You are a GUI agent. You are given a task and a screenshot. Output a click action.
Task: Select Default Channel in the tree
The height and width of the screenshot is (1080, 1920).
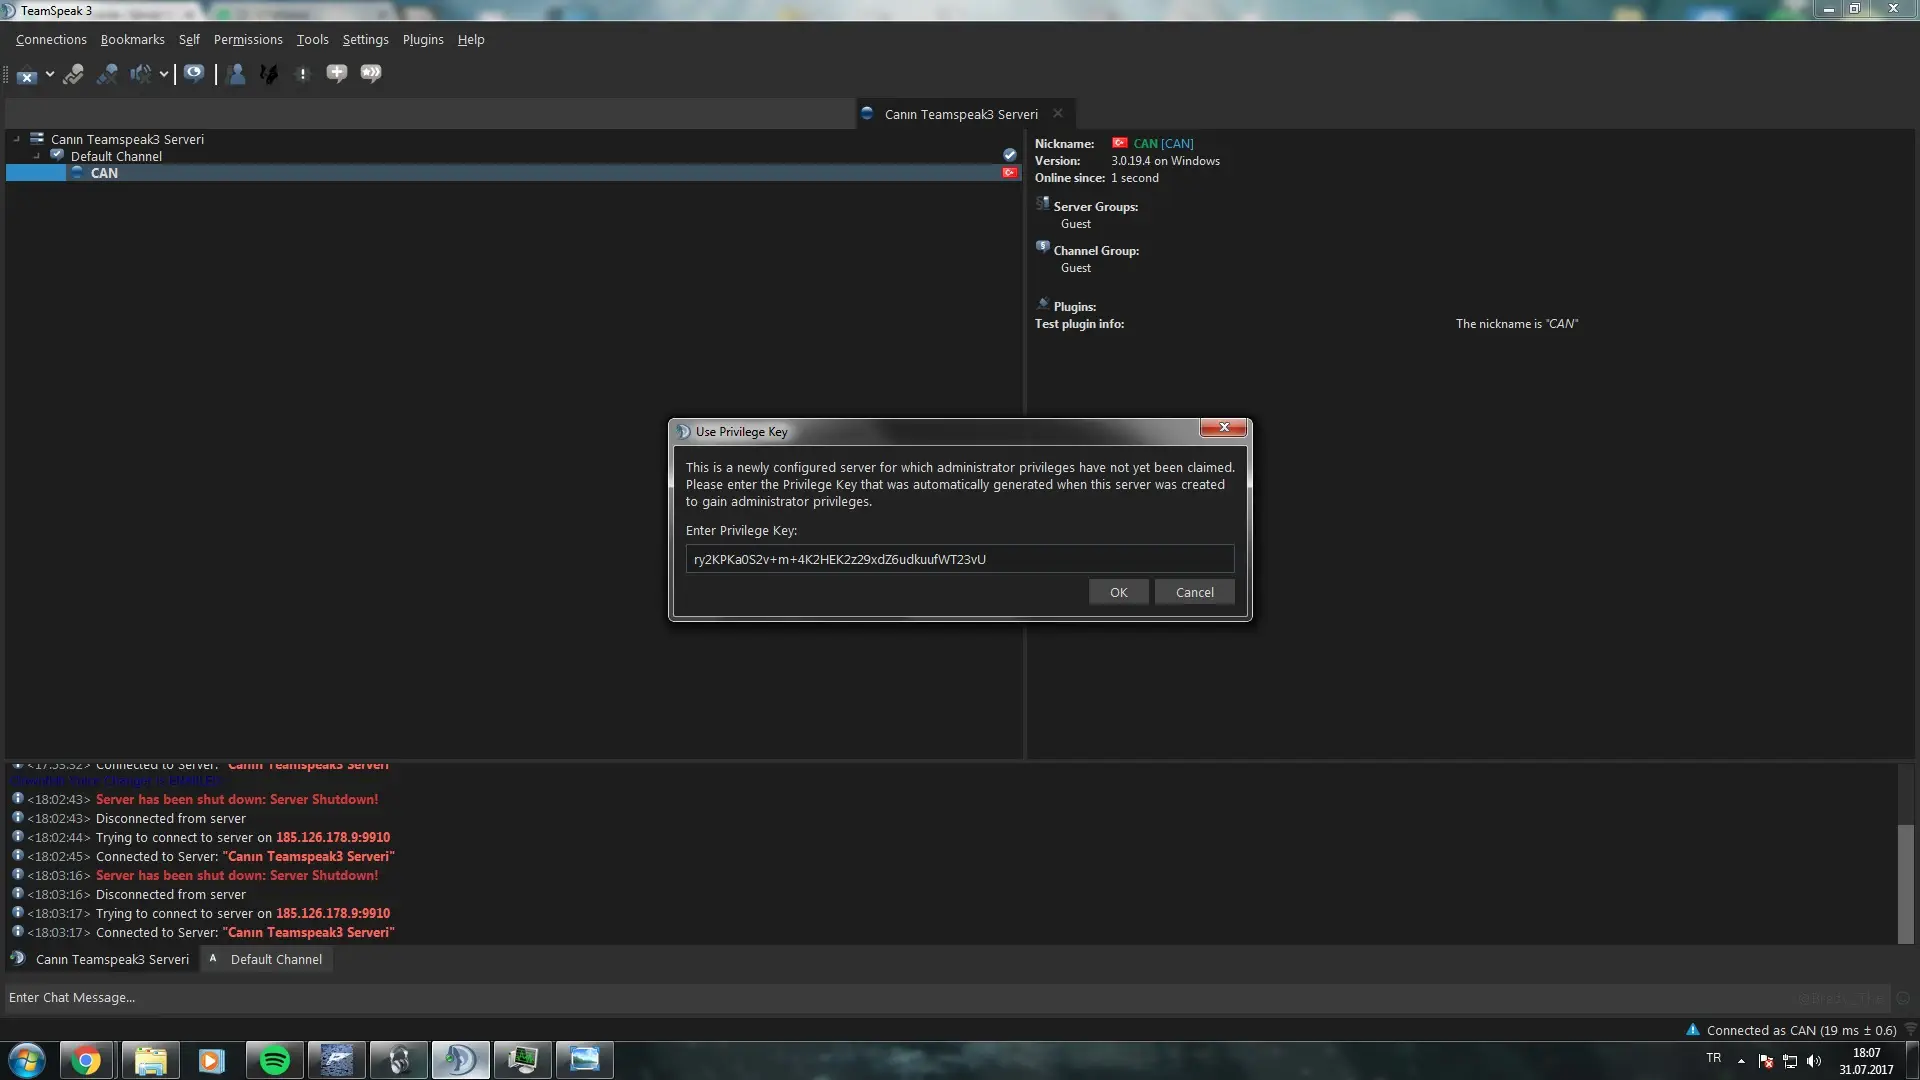(x=116, y=156)
